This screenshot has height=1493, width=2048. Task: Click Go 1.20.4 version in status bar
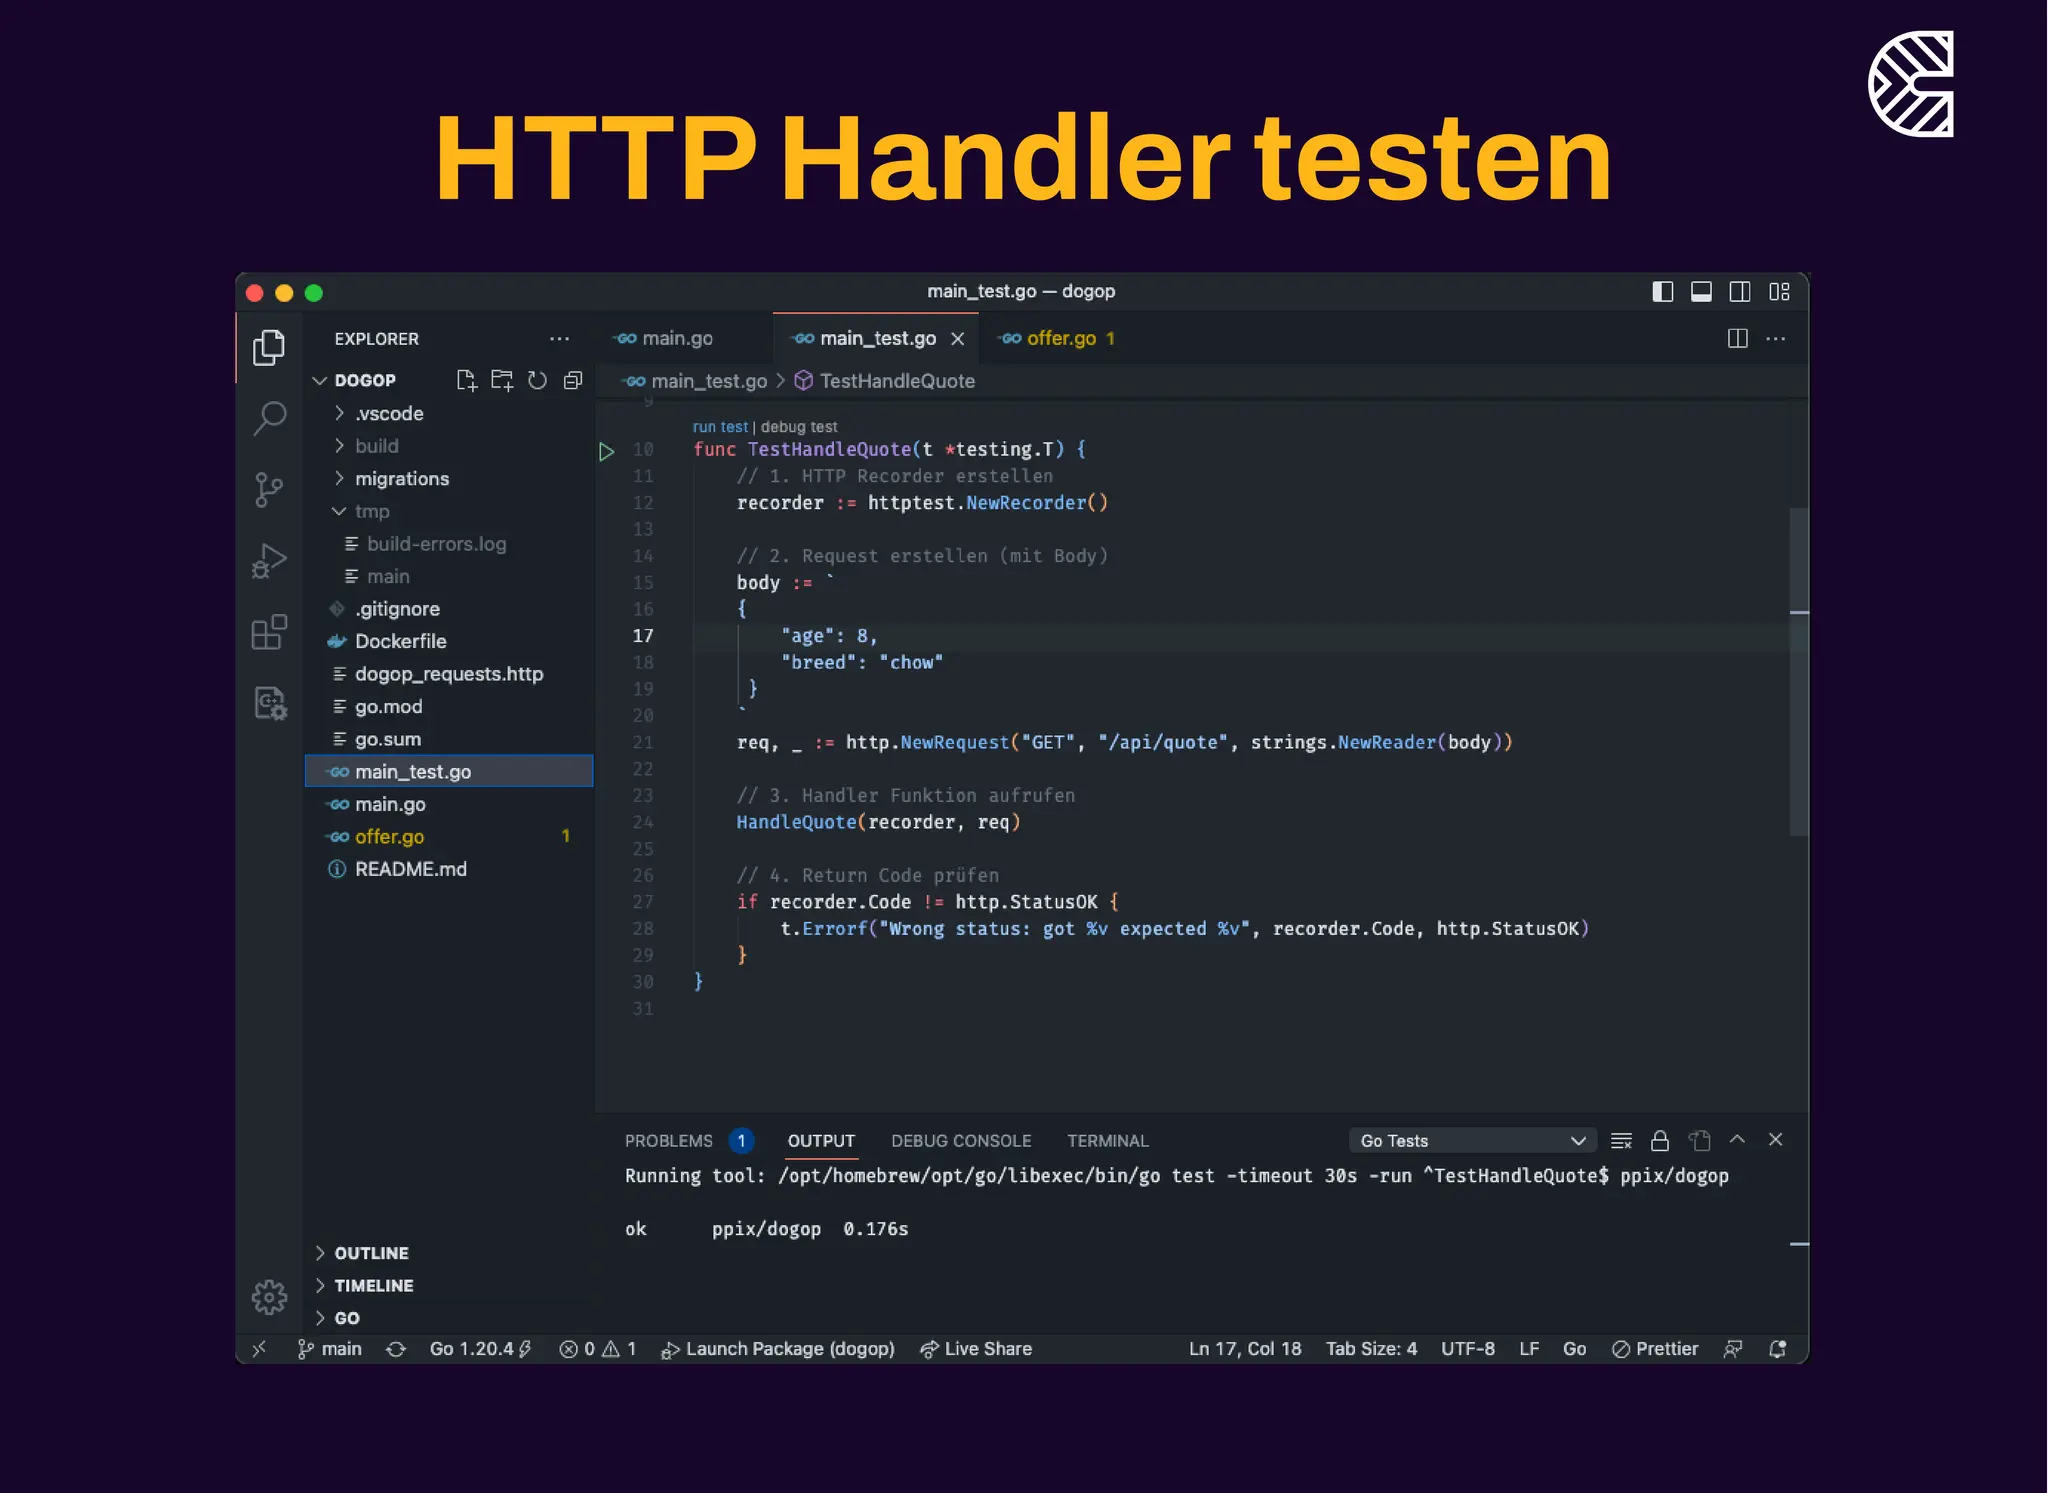point(480,1349)
